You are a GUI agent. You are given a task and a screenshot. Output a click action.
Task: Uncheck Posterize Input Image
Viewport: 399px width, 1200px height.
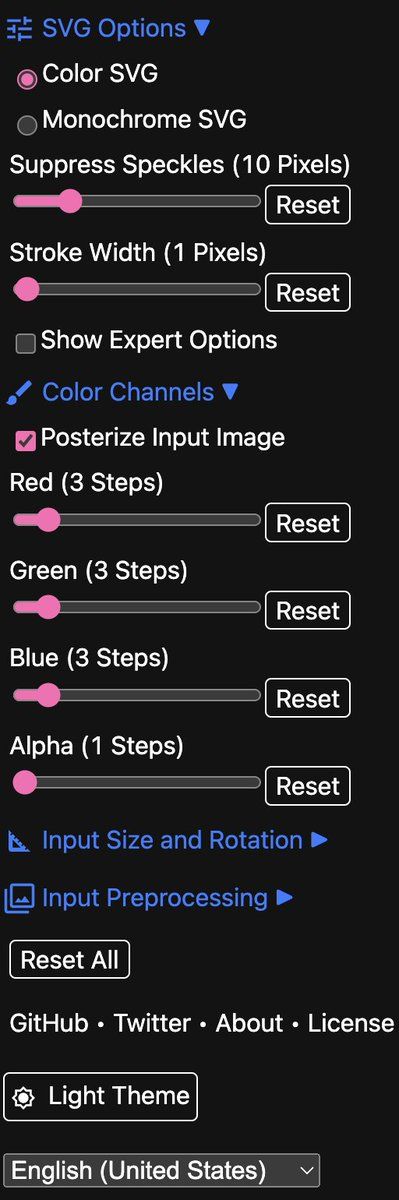pyautogui.click(x=26, y=441)
